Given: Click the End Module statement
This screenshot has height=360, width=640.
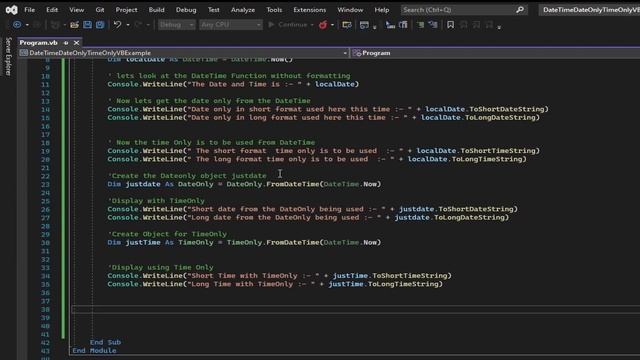Looking at the screenshot, I should pyautogui.click(x=94, y=351).
